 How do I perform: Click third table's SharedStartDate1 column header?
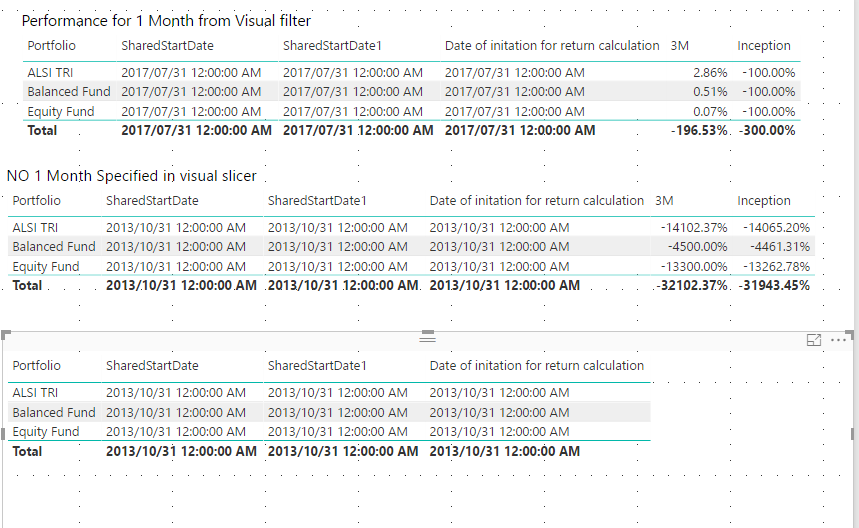point(317,365)
